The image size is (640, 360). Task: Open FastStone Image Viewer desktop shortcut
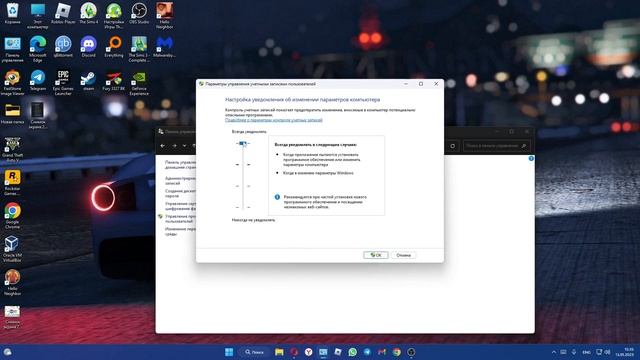pos(12,83)
